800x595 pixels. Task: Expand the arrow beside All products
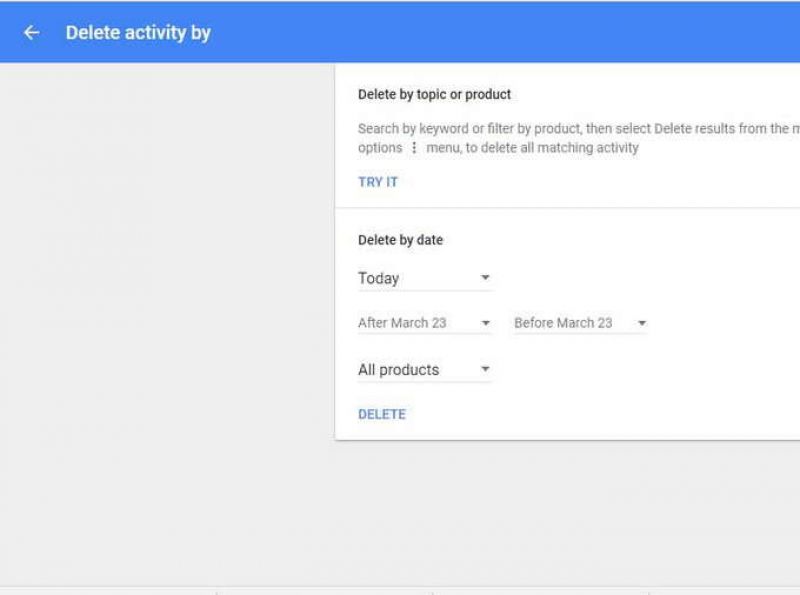484,369
